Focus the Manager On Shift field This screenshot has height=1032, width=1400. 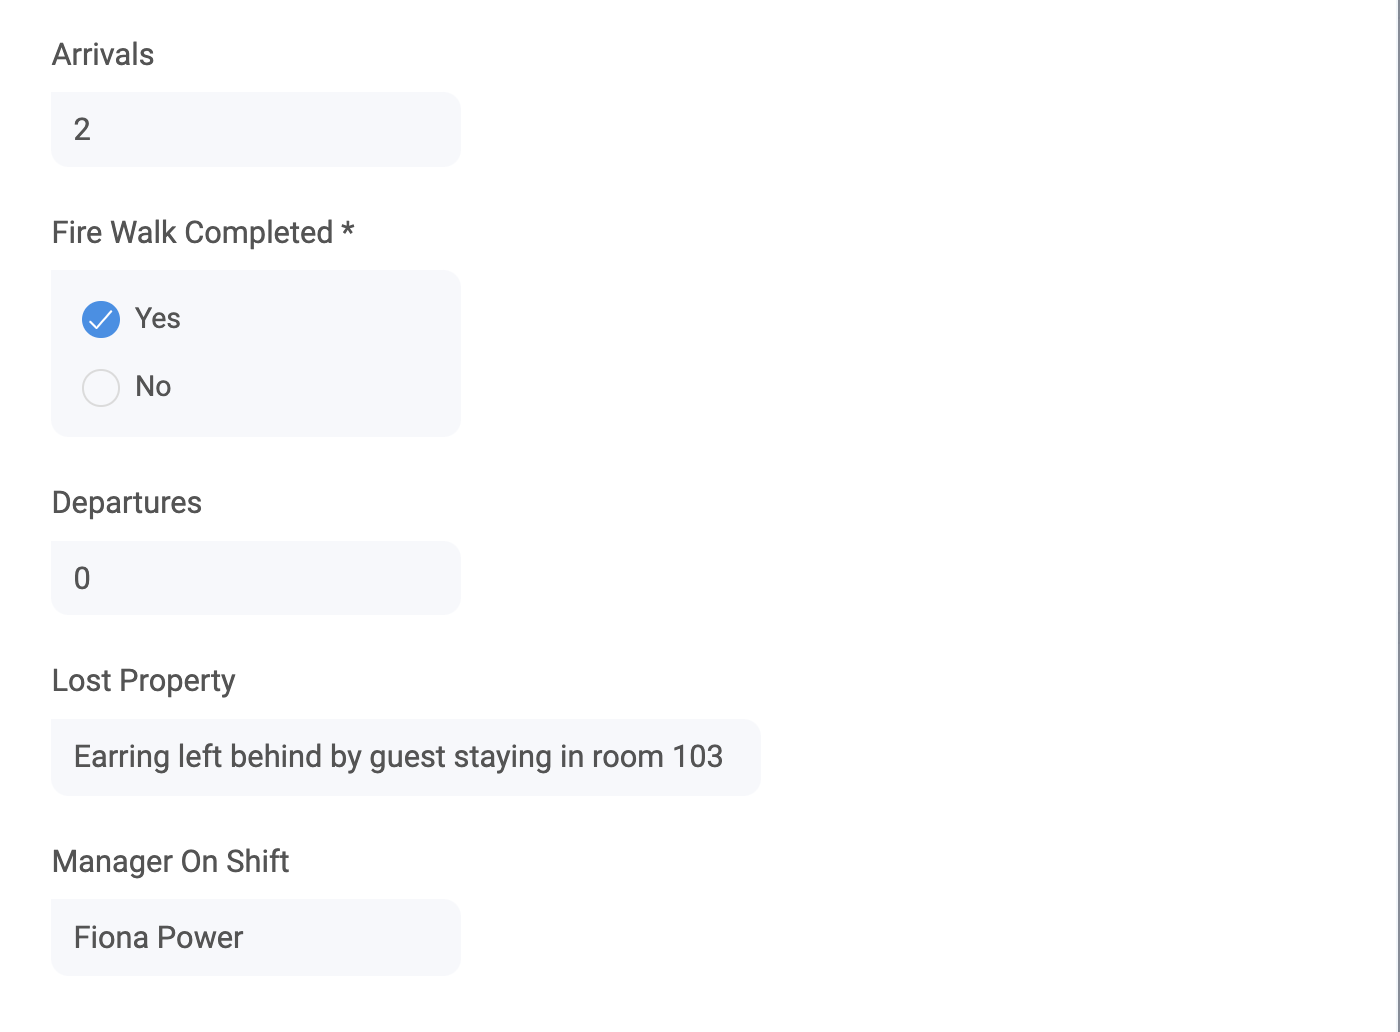(x=256, y=937)
